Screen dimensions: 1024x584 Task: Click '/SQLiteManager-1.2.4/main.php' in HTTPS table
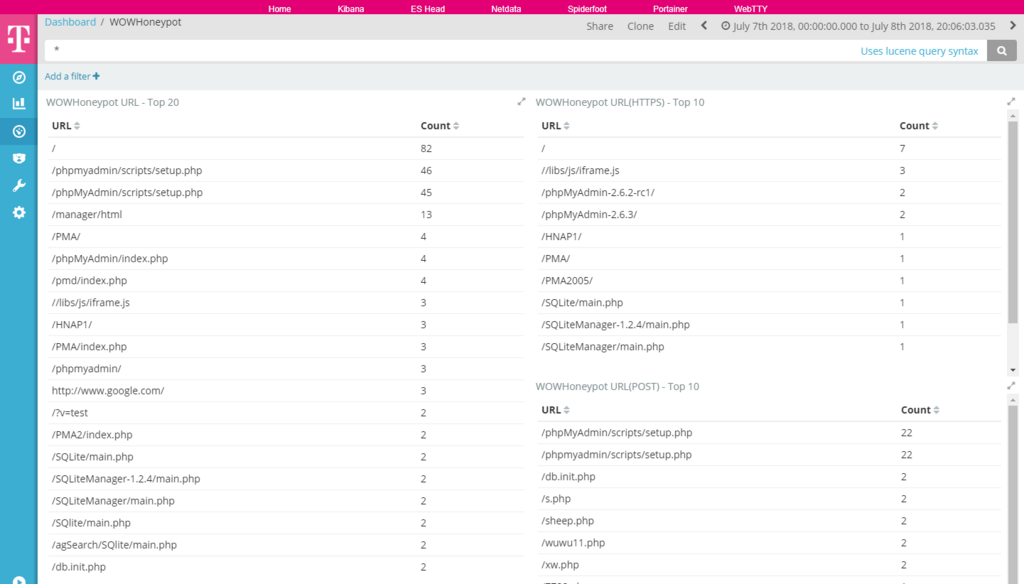tap(615, 325)
